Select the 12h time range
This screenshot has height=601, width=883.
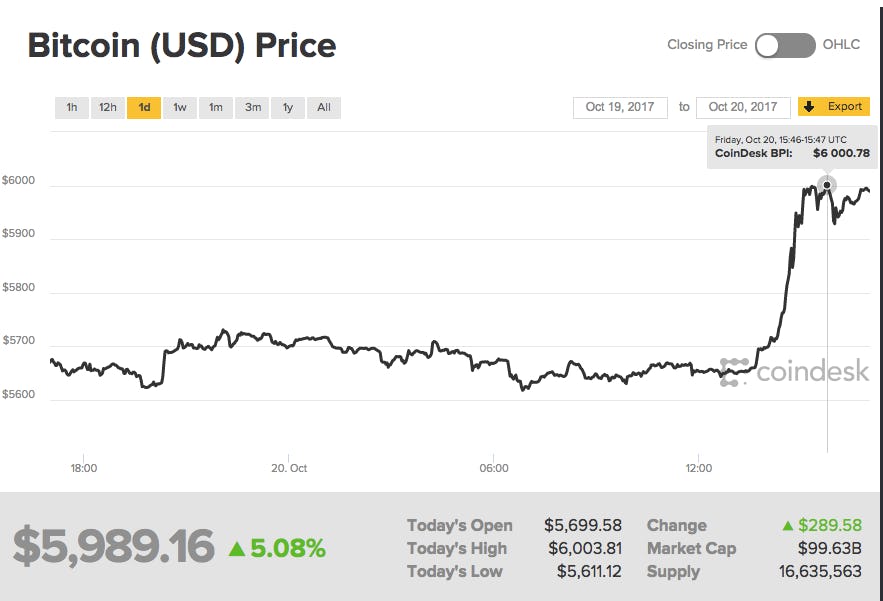tap(107, 107)
